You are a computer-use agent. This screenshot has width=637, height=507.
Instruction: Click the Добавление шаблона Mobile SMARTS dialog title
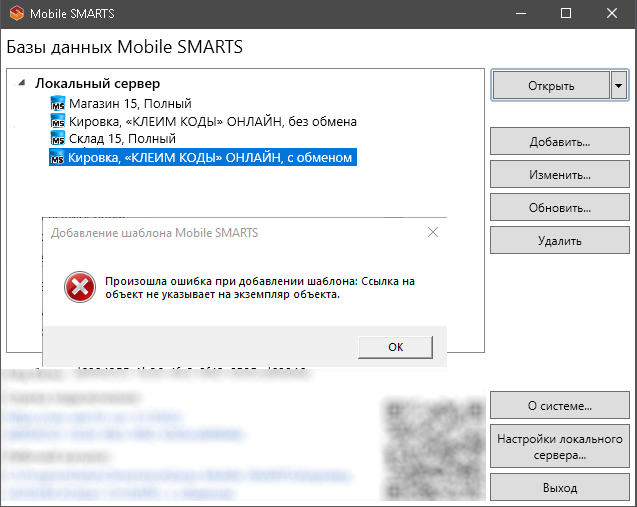click(154, 233)
